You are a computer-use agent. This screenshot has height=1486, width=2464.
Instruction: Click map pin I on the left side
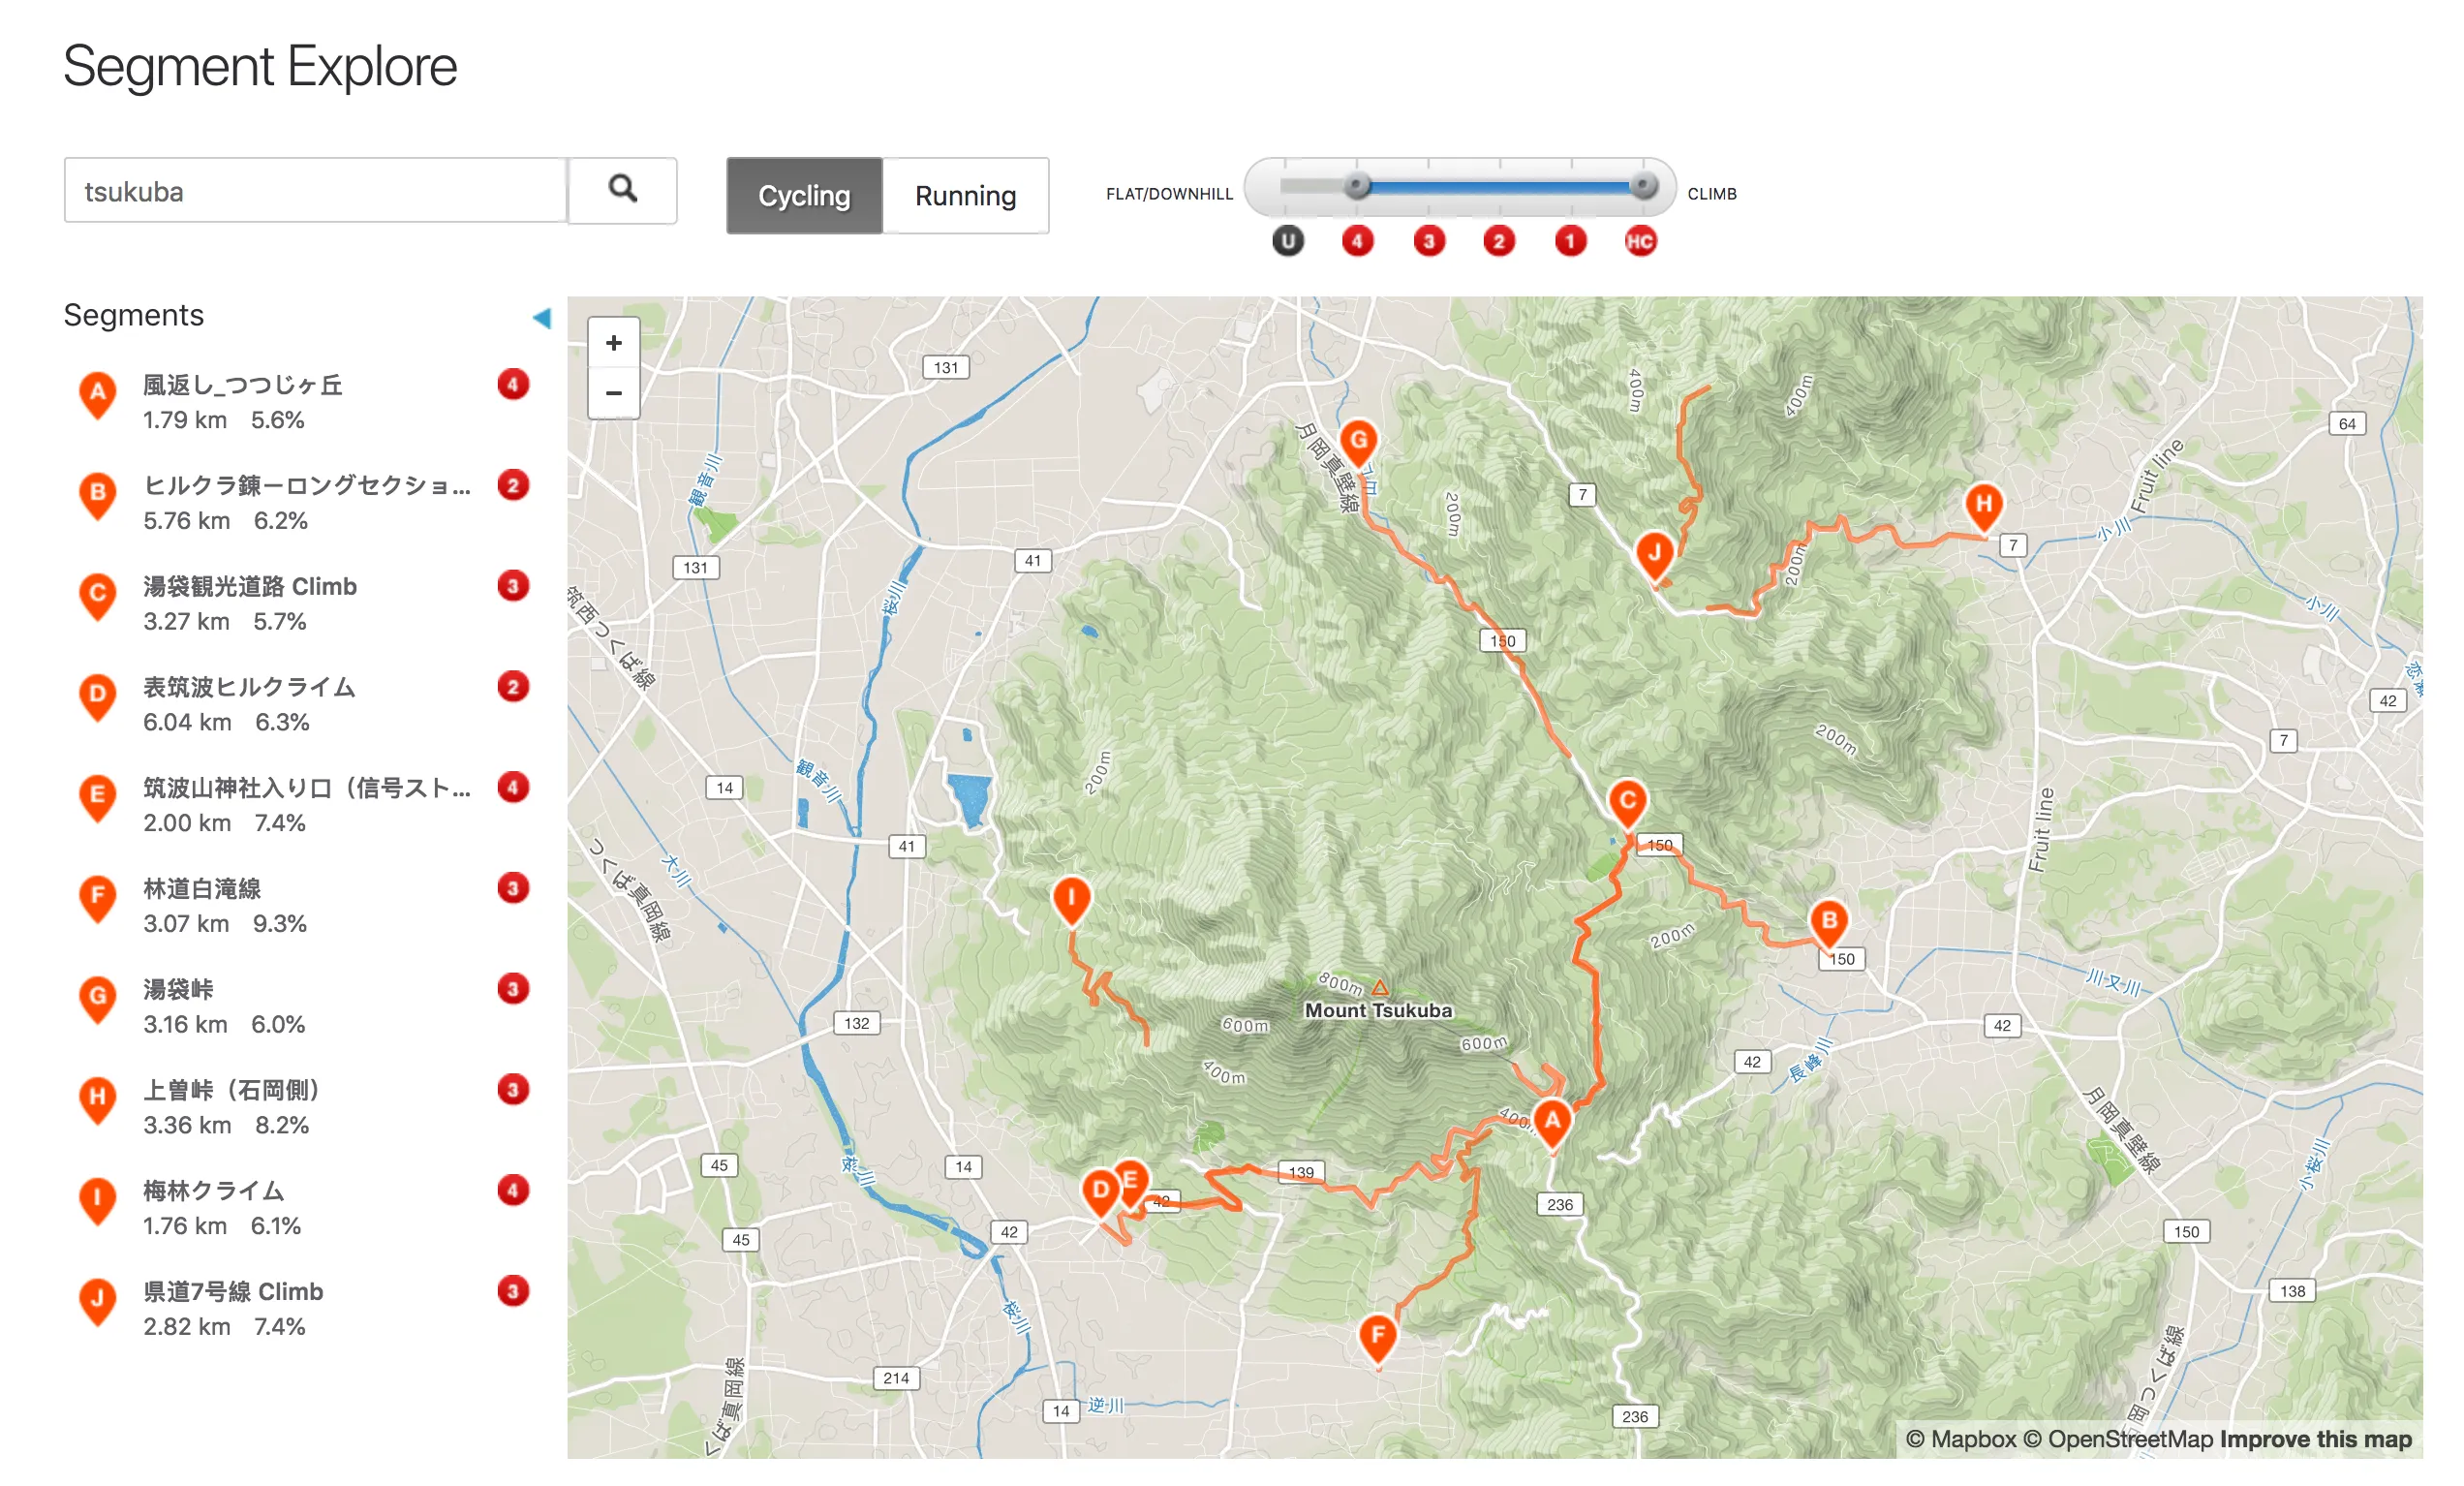point(1071,897)
